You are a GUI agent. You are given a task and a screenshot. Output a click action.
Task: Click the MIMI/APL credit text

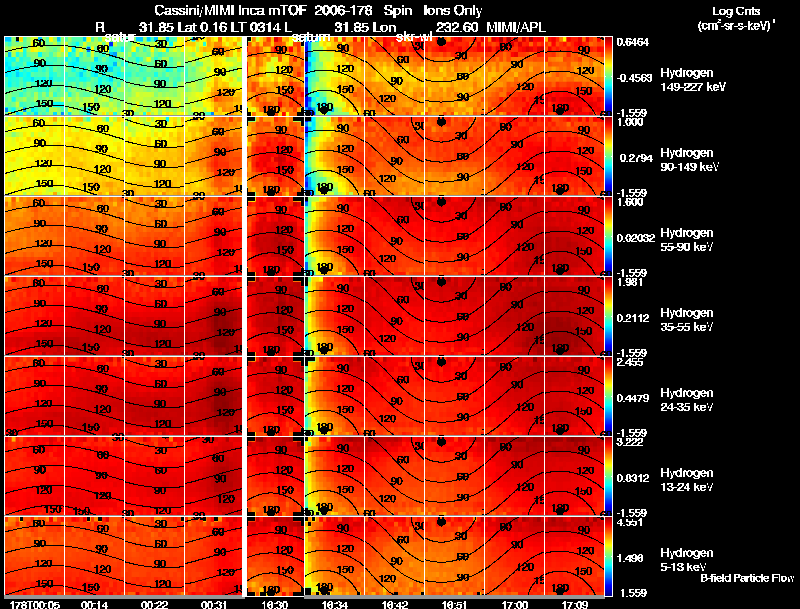516,27
